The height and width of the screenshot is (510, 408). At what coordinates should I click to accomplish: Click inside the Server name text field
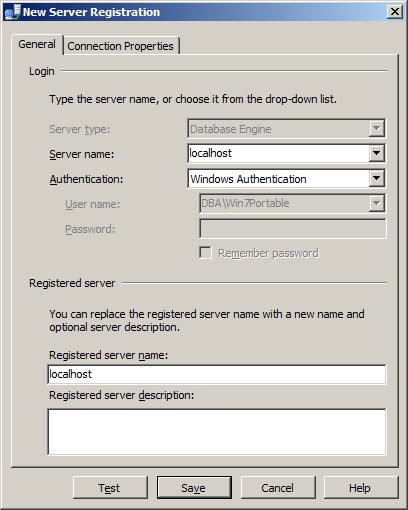[279, 153]
